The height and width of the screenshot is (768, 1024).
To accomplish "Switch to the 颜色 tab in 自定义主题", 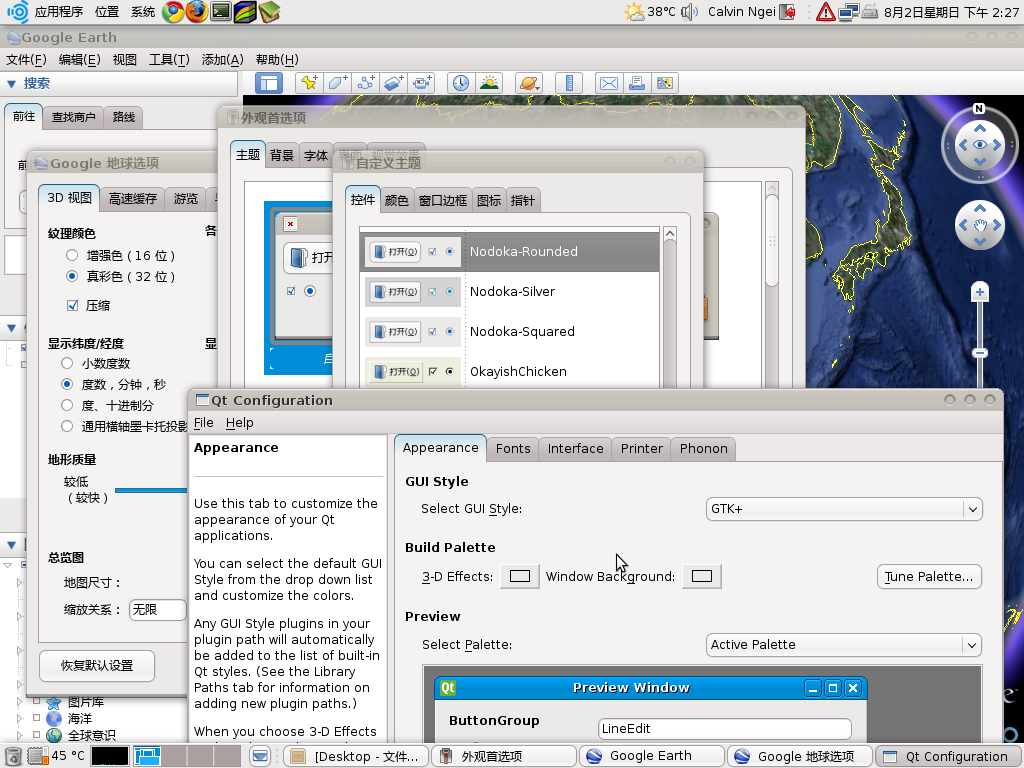I will (396, 200).
